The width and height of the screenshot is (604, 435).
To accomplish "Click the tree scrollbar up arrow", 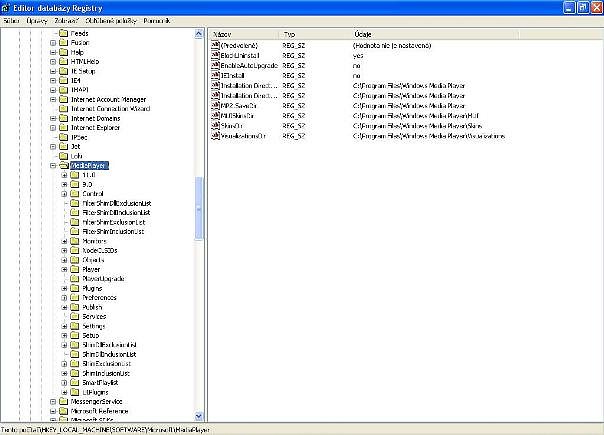I will click(199, 34).
